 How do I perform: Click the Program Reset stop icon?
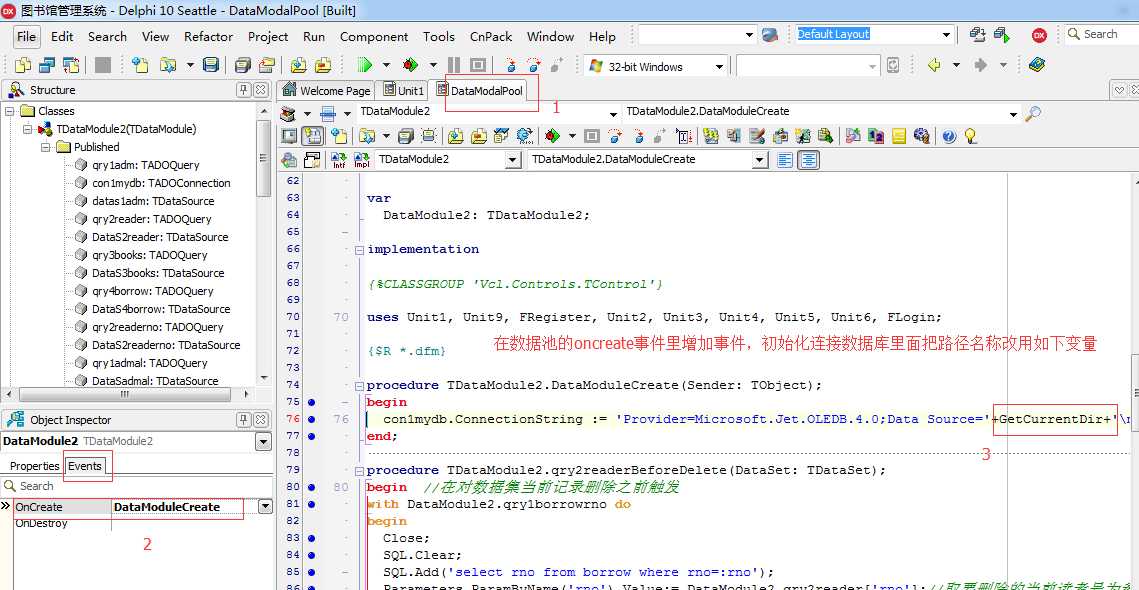coord(477,65)
